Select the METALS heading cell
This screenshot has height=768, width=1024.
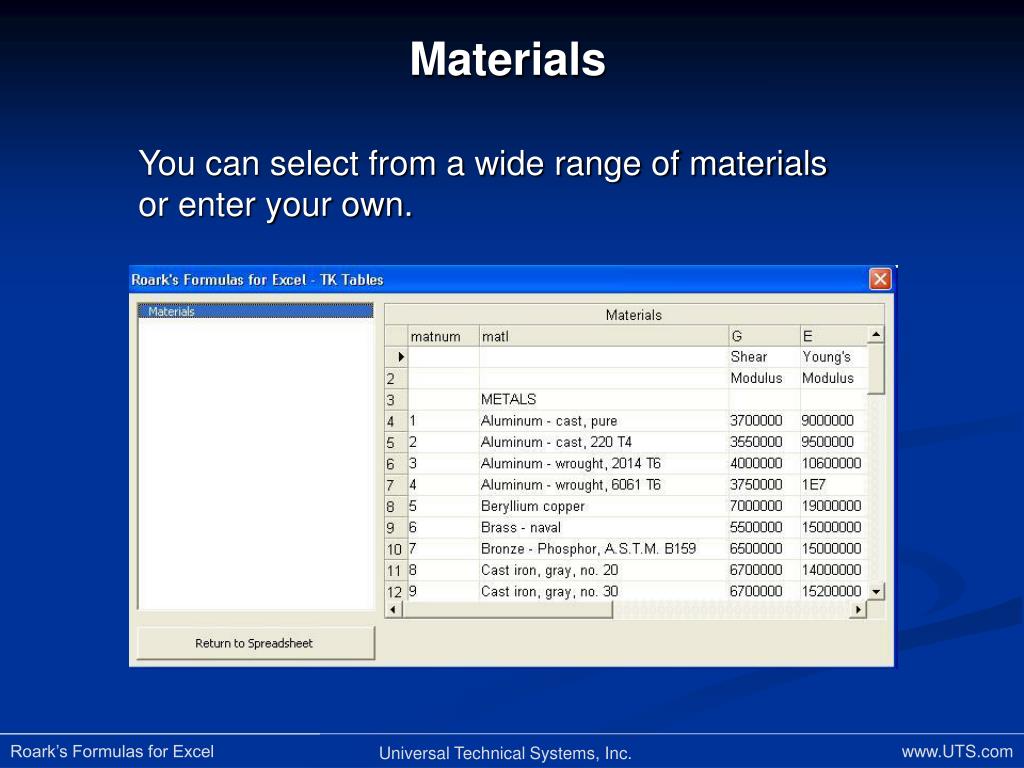tap(603, 400)
